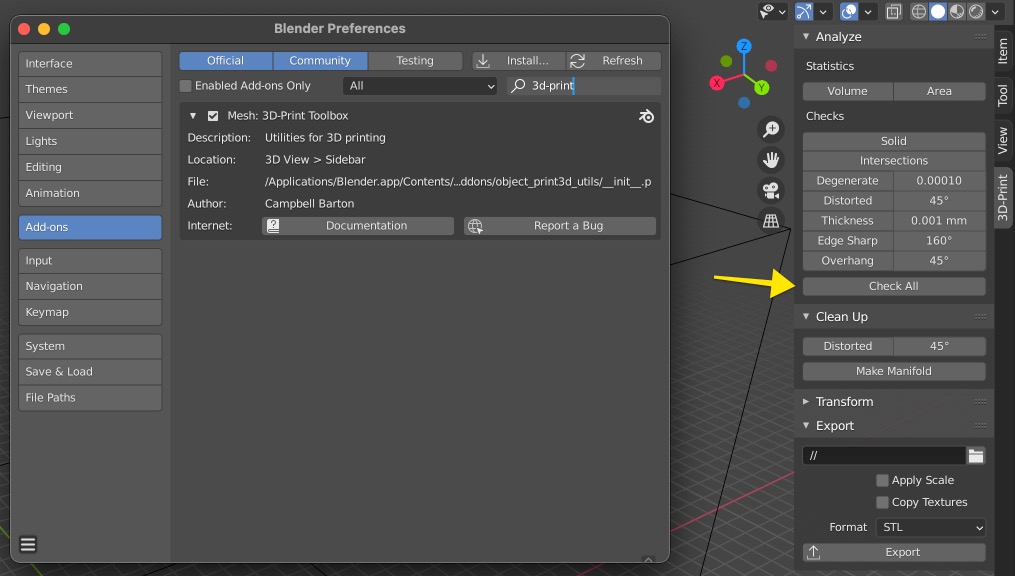Open the gizmo options dropdown arrow
The image size is (1015, 576).
click(x=823, y=12)
